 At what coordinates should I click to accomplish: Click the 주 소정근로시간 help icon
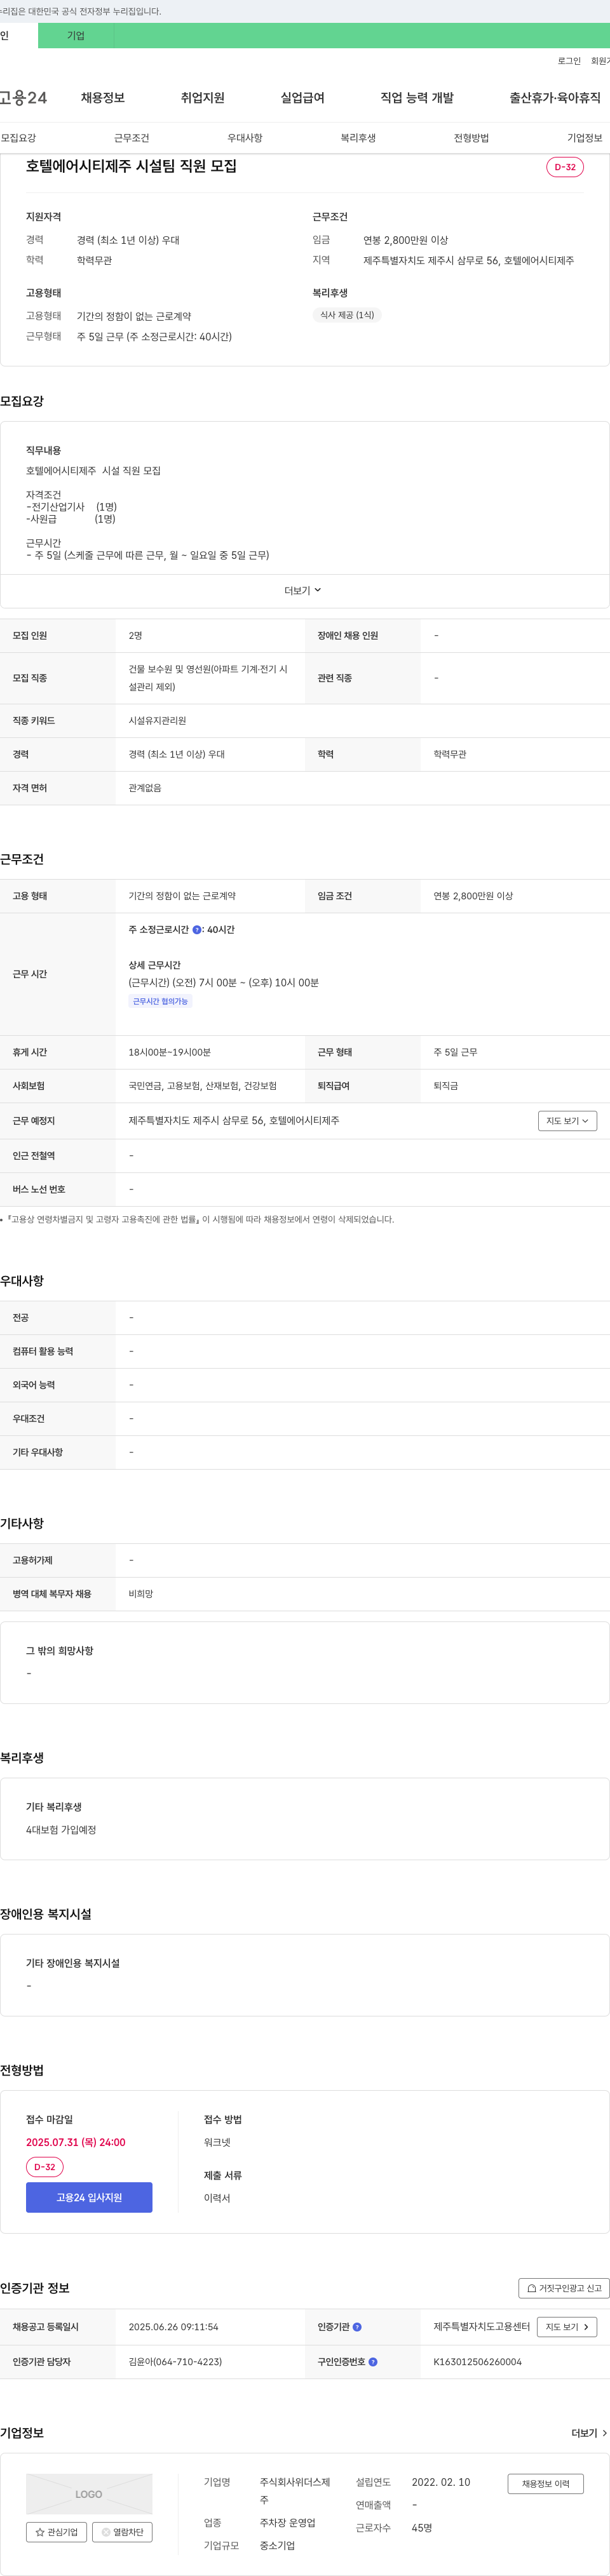[197, 930]
